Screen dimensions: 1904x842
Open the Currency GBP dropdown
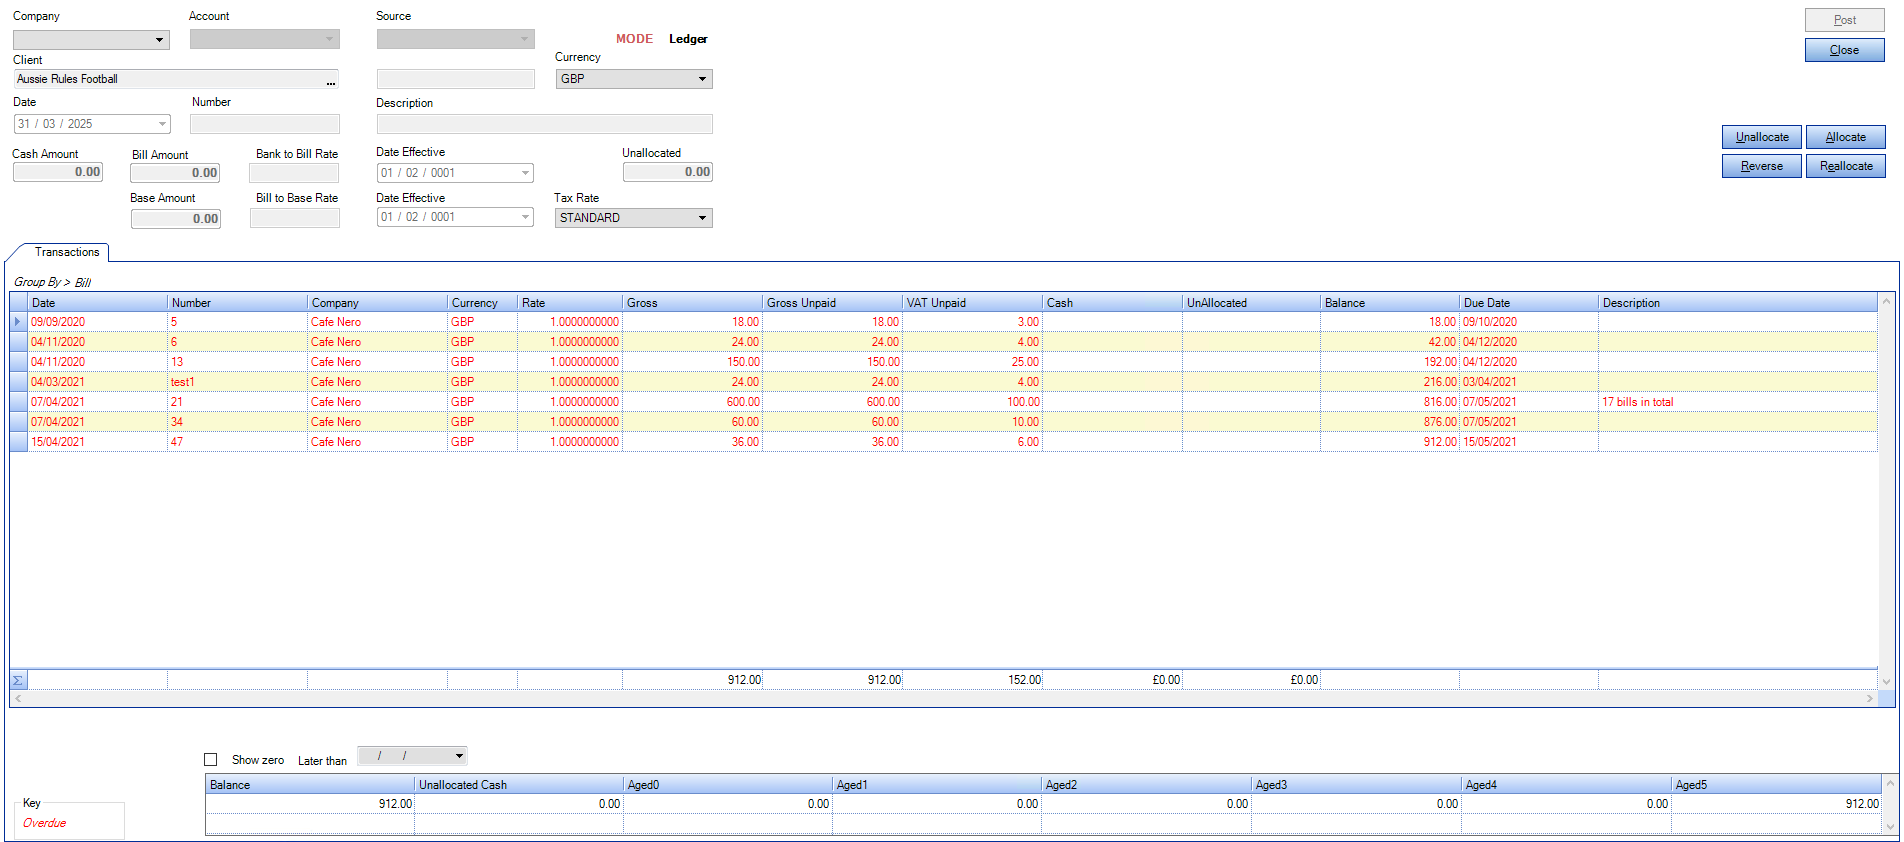click(702, 79)
